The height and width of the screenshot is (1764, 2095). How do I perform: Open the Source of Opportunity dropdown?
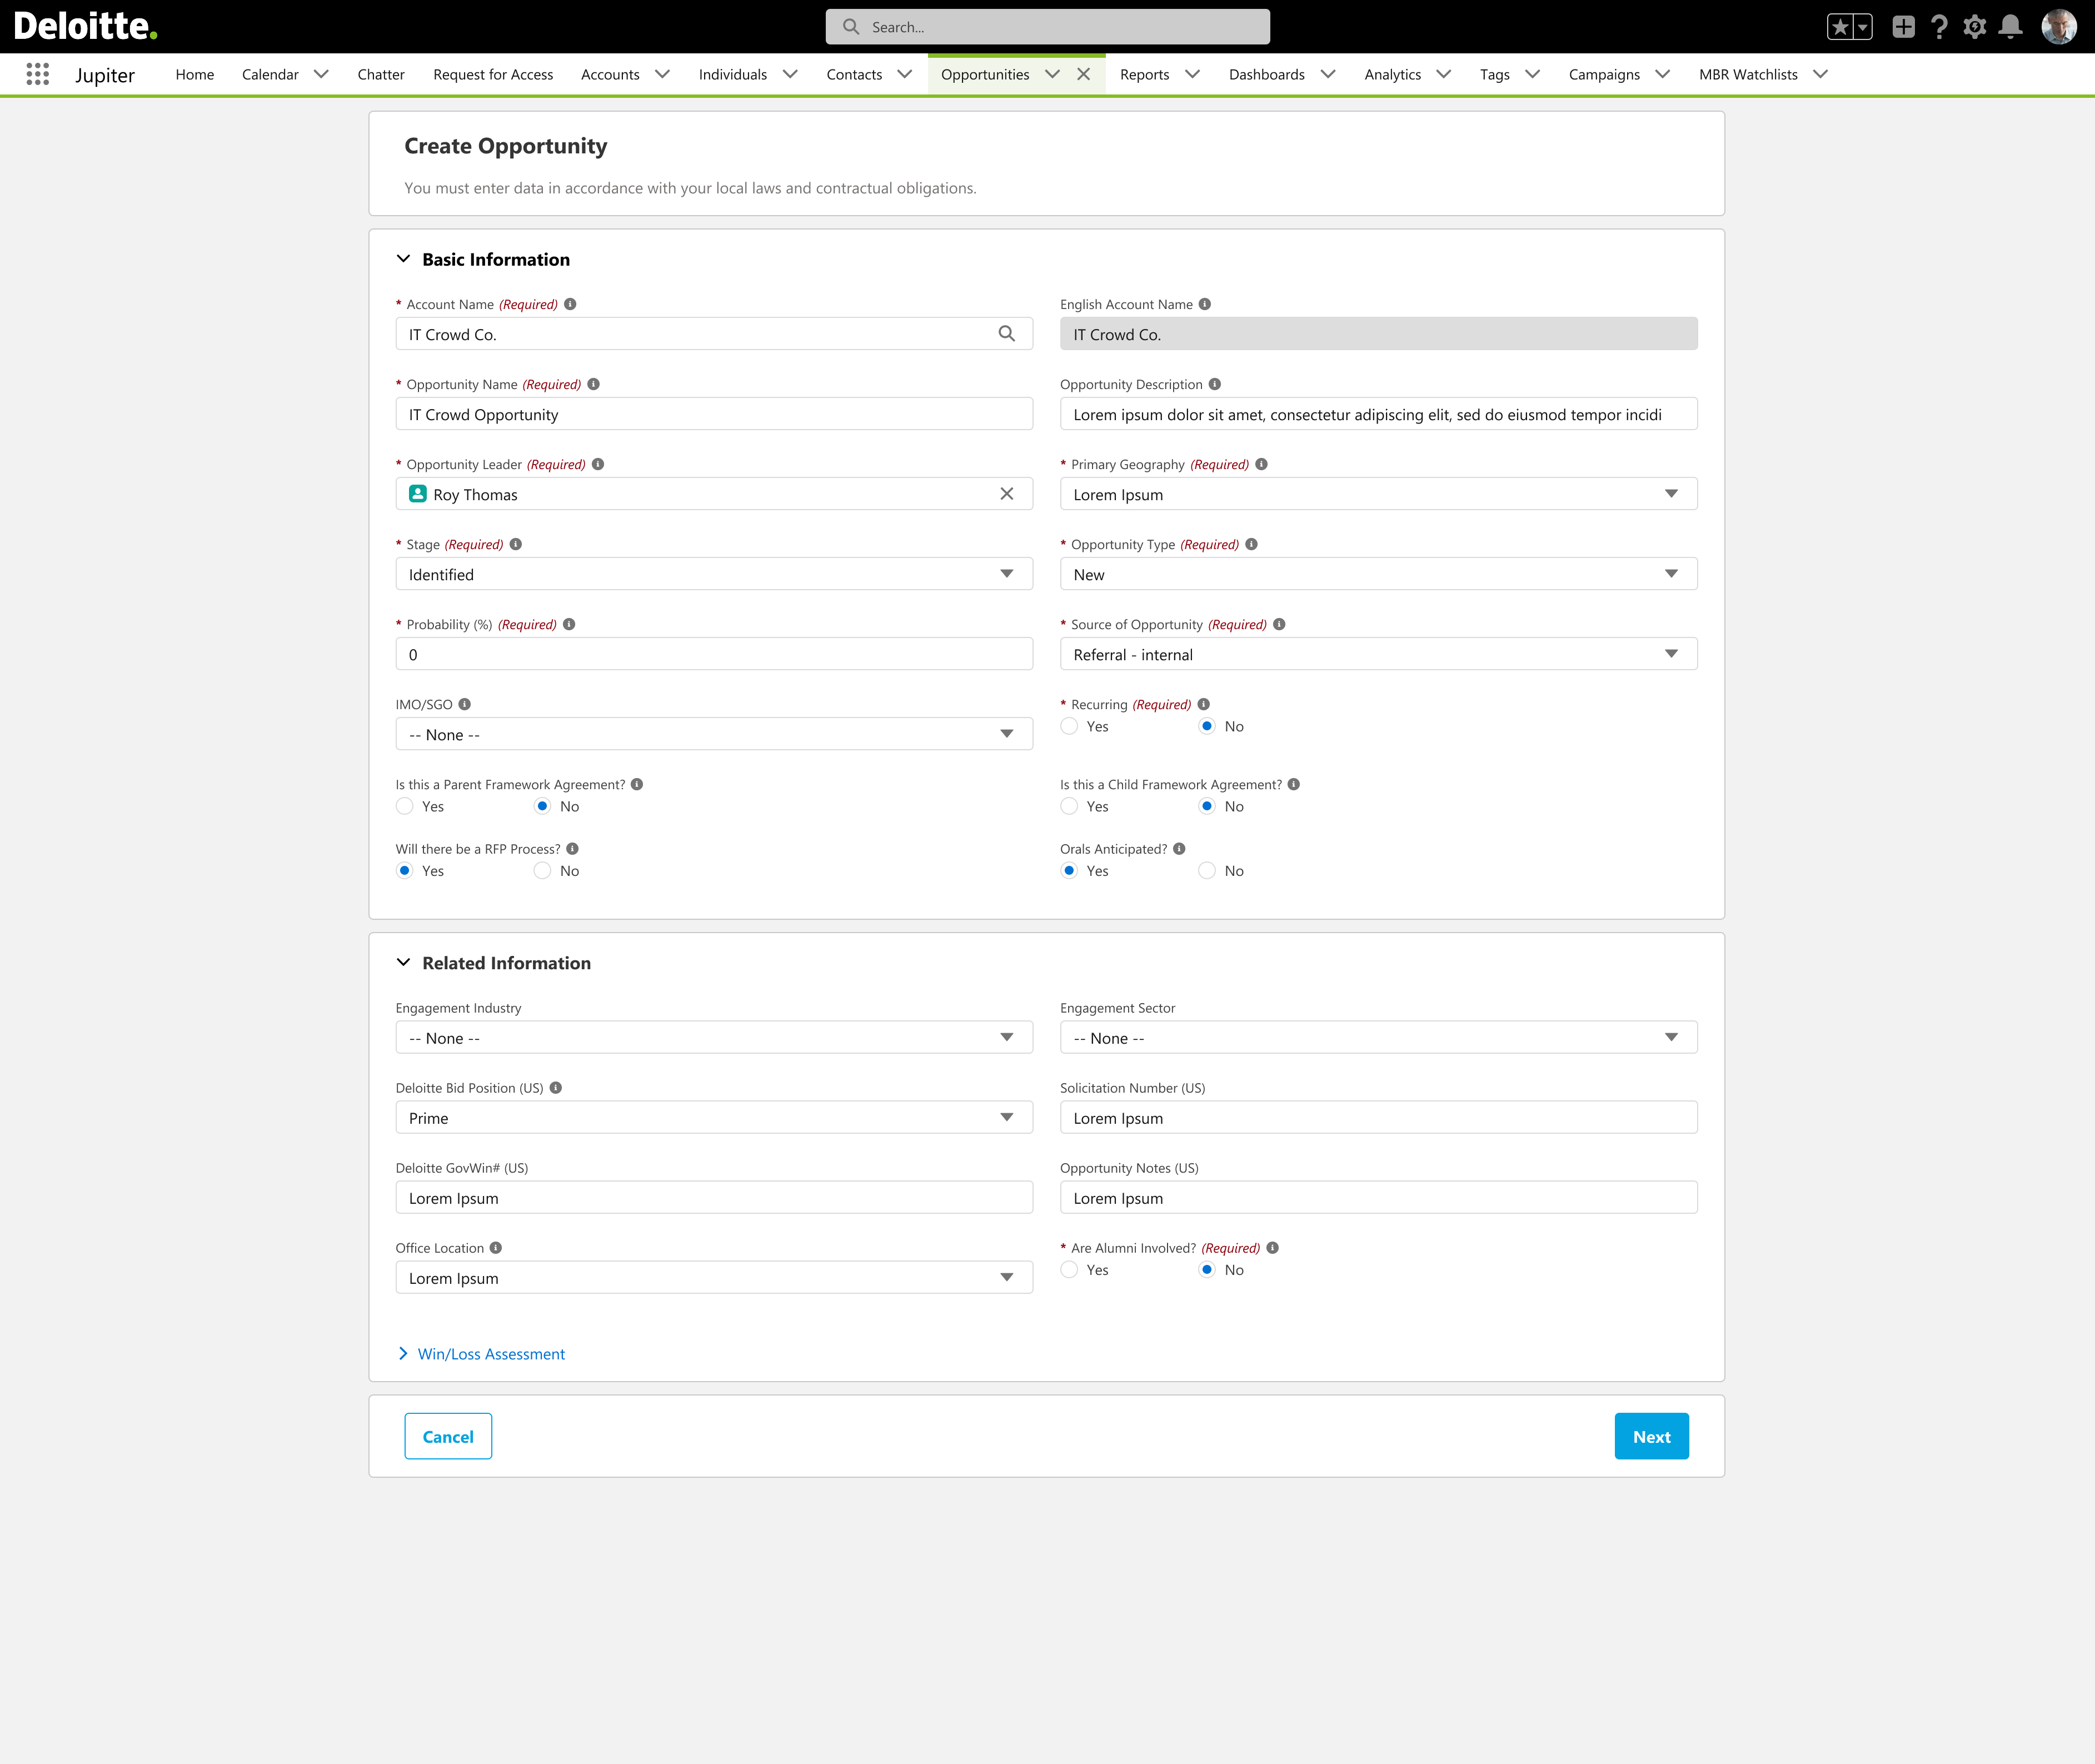pyautogui.click(x=1378, y=654)
